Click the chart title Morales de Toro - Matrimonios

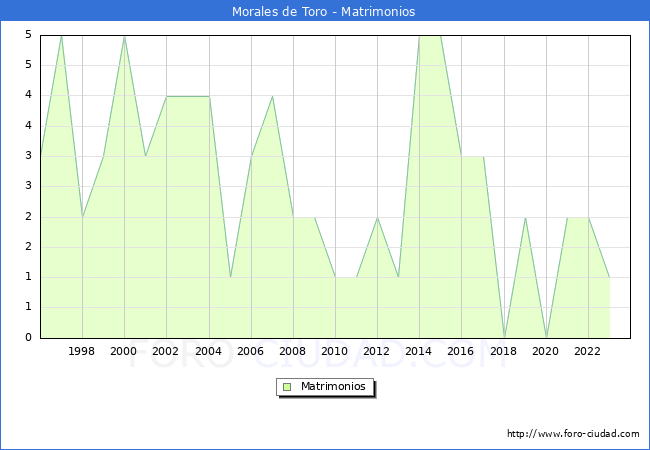[x=324, y=12]
